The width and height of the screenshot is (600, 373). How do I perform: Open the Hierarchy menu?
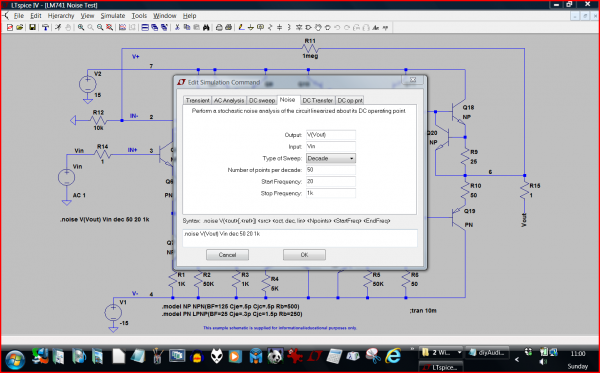[x=61, y=16]
